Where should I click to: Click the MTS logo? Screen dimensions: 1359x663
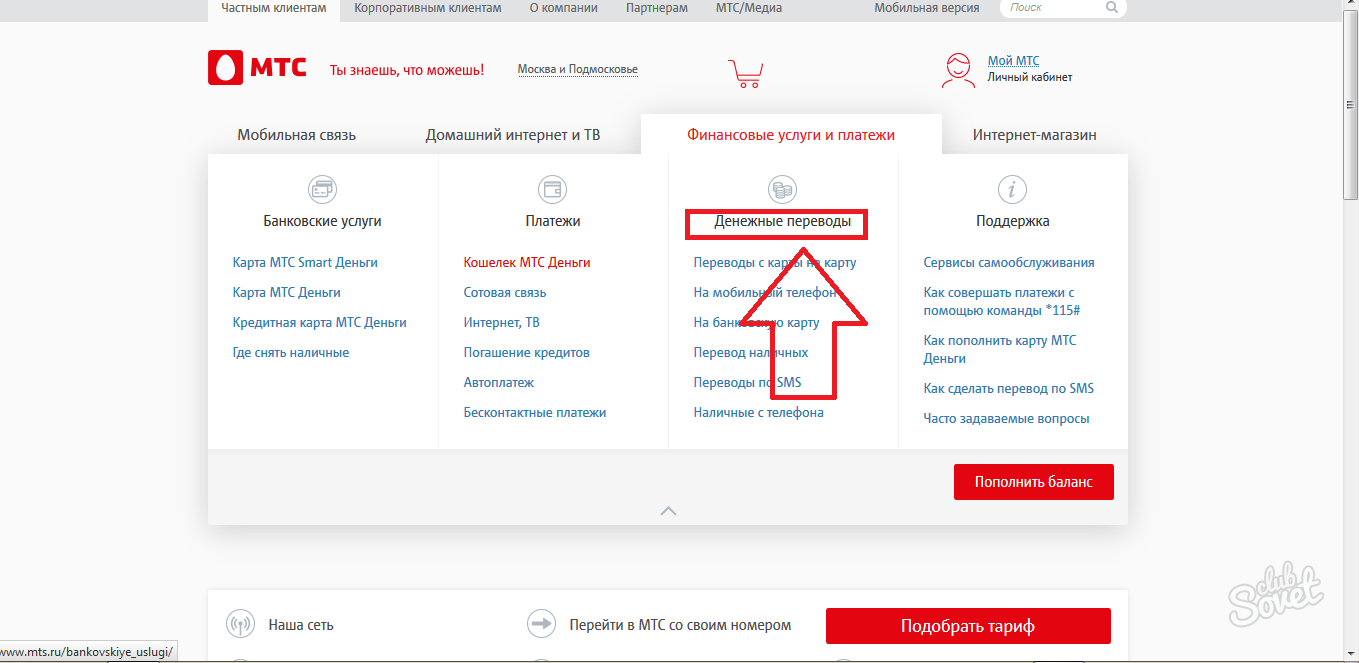(256, 68)
